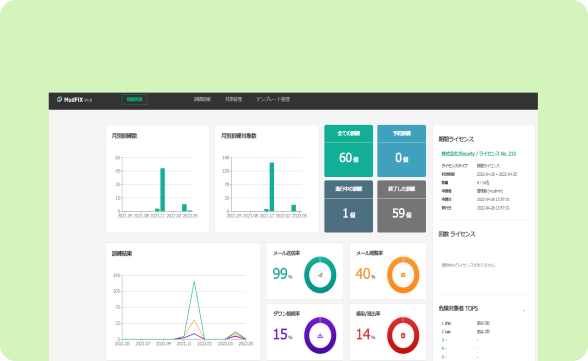588x361 pixels.
Task: Click the tallest bar in second bar chart
Action: click(x=272, y=187)
